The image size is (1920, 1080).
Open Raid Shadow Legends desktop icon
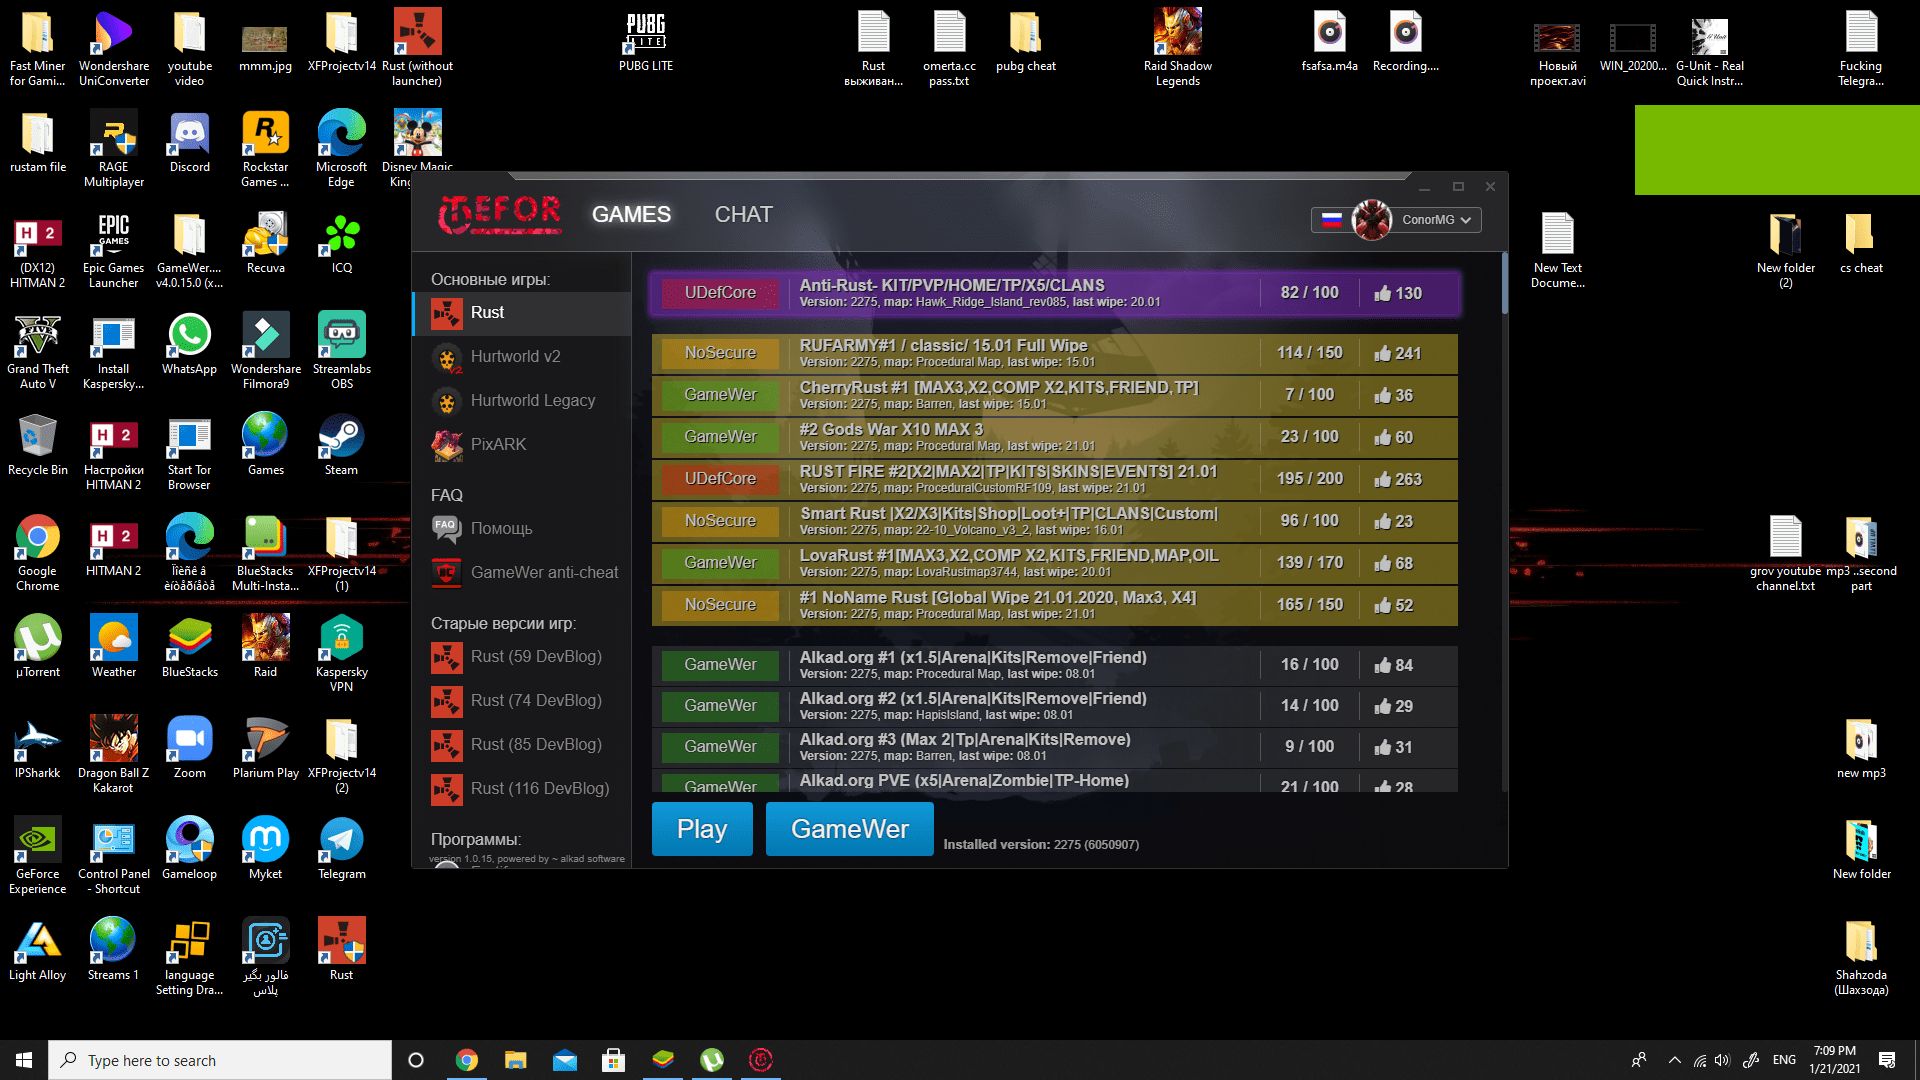(x=1177, y=48)
